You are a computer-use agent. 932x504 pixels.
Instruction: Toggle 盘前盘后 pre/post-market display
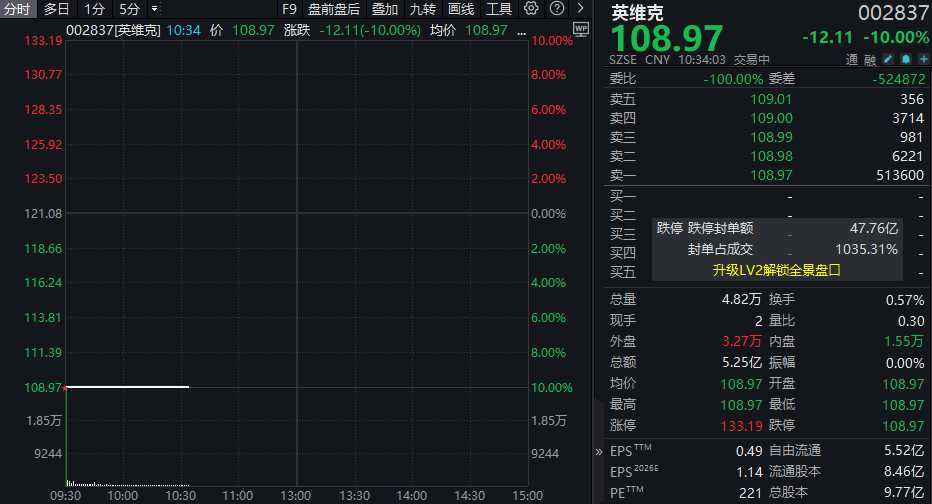333,9
